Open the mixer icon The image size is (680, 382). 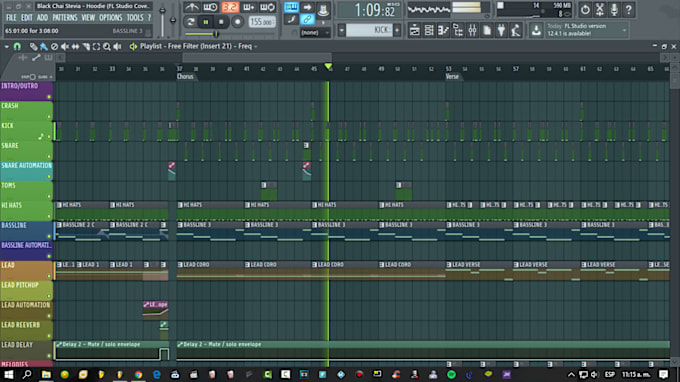pos(472,30)
